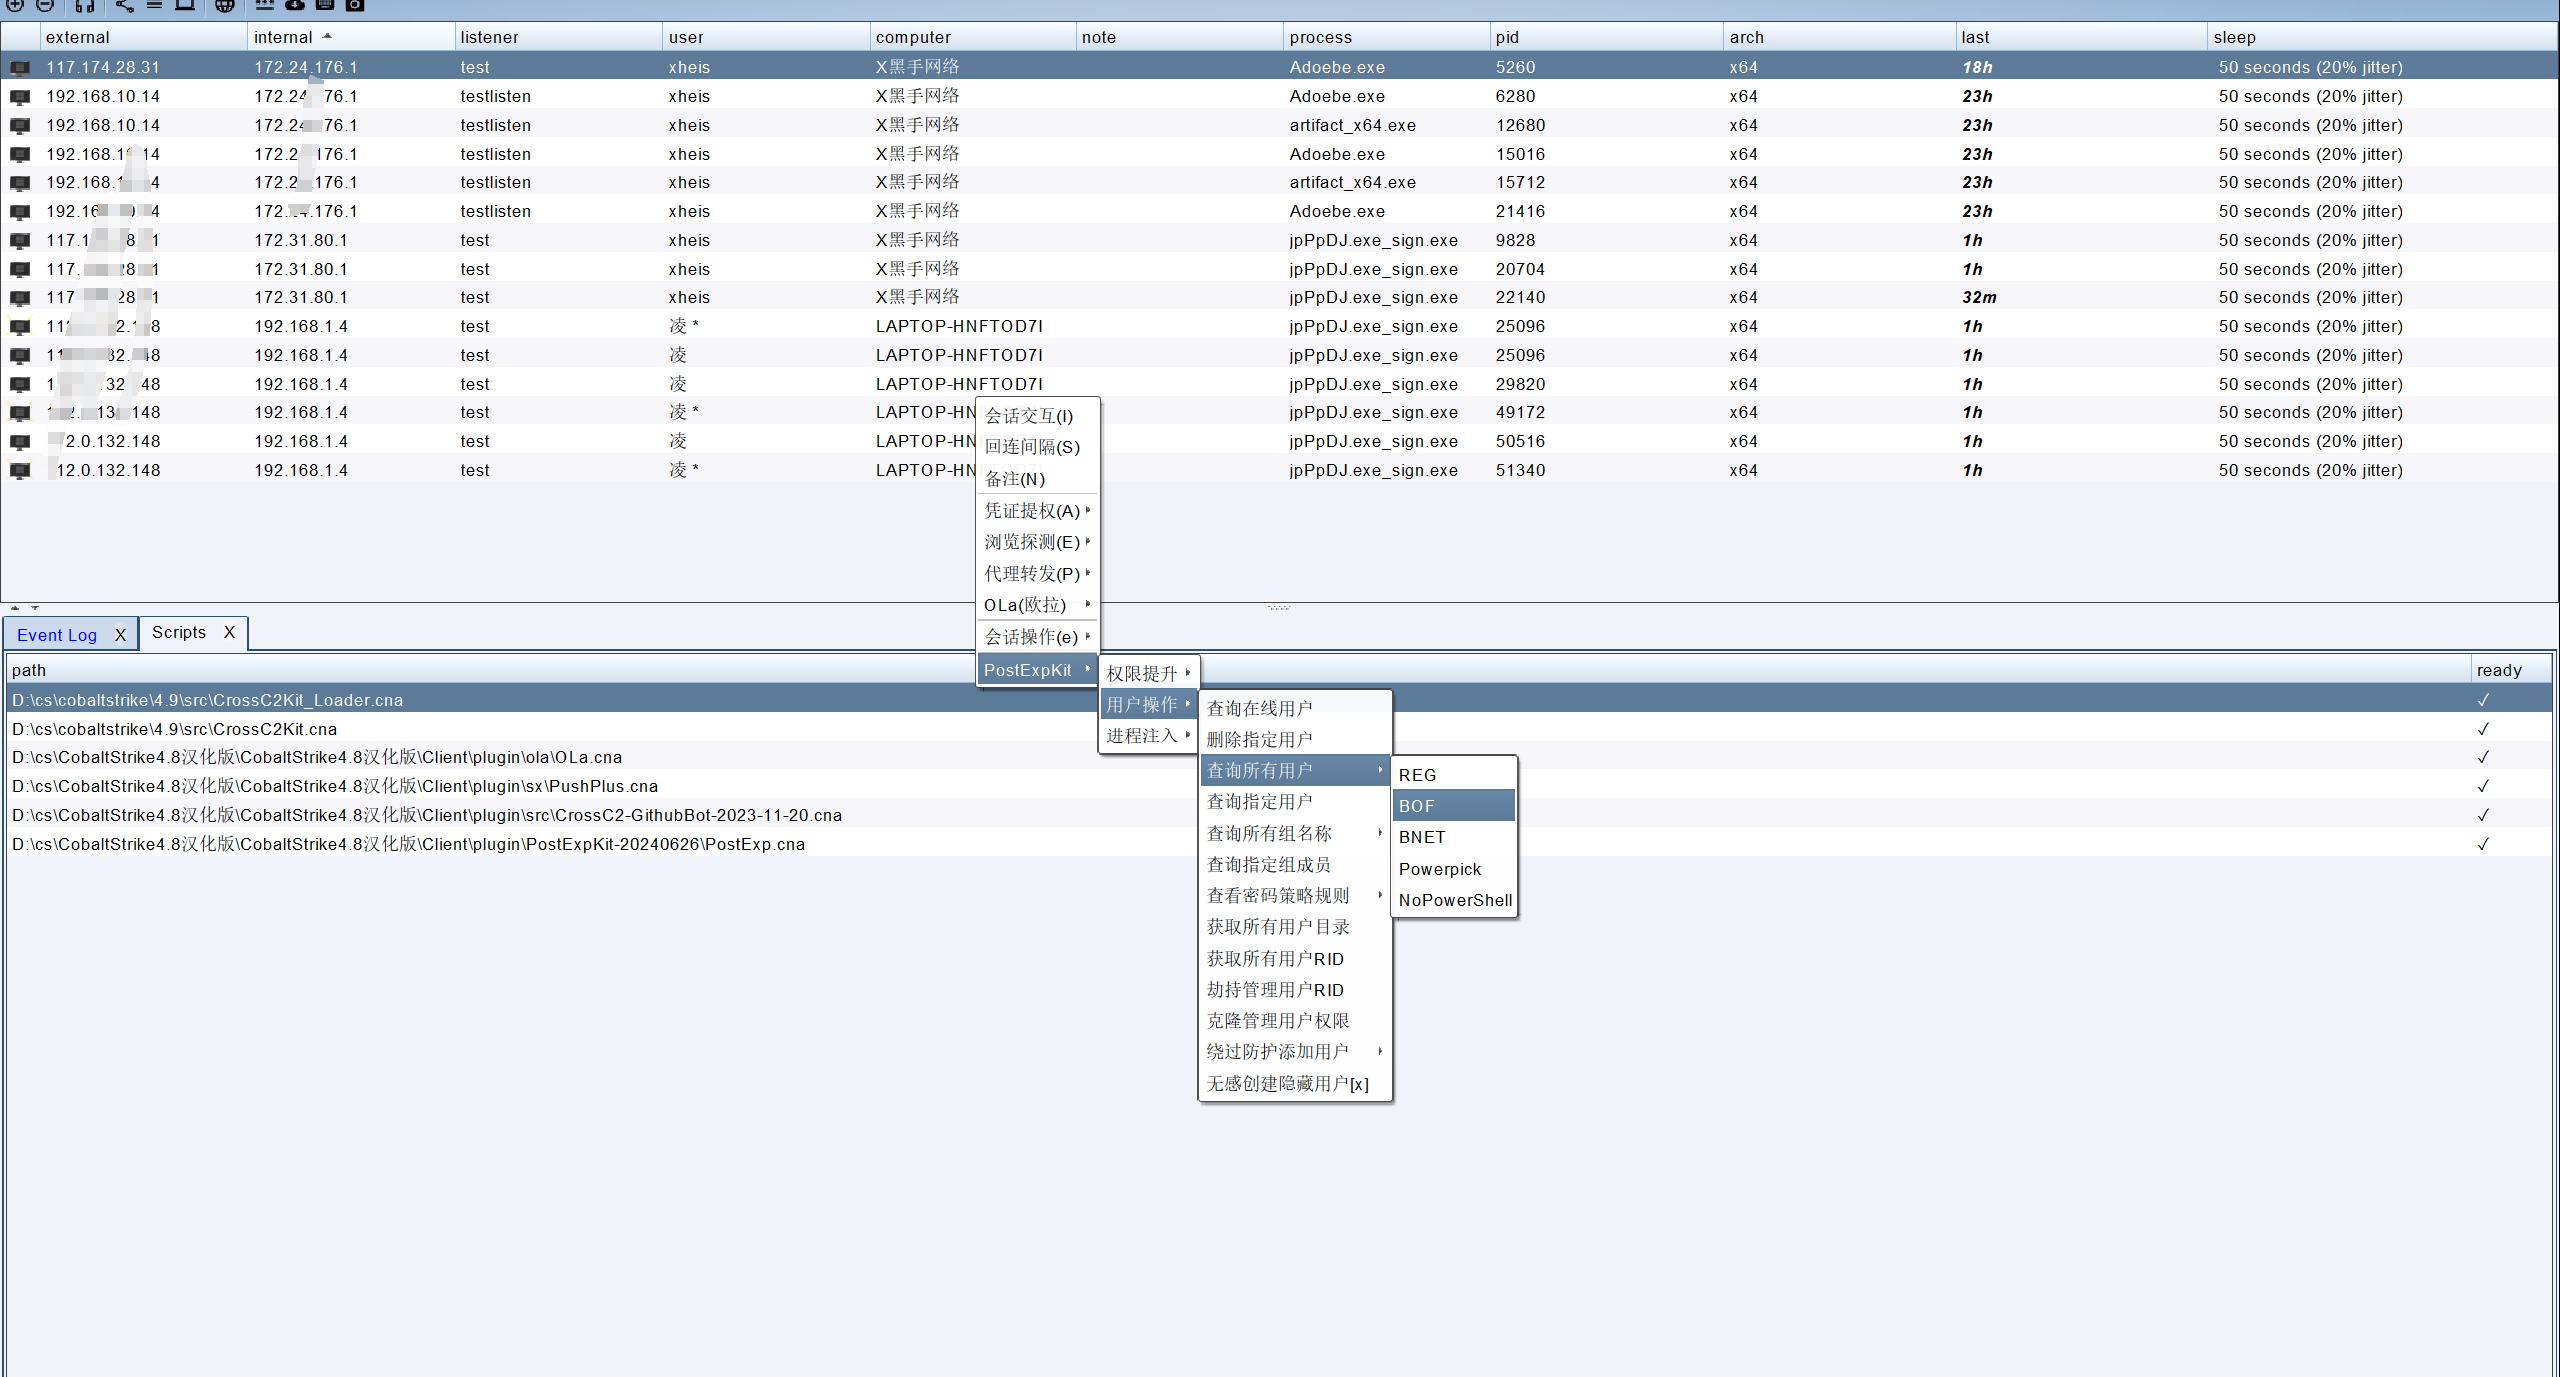Close the Event Log tab with its X
Image resolution: width=2560 pixels, height=1377 pixels.
tap(120, 635)
